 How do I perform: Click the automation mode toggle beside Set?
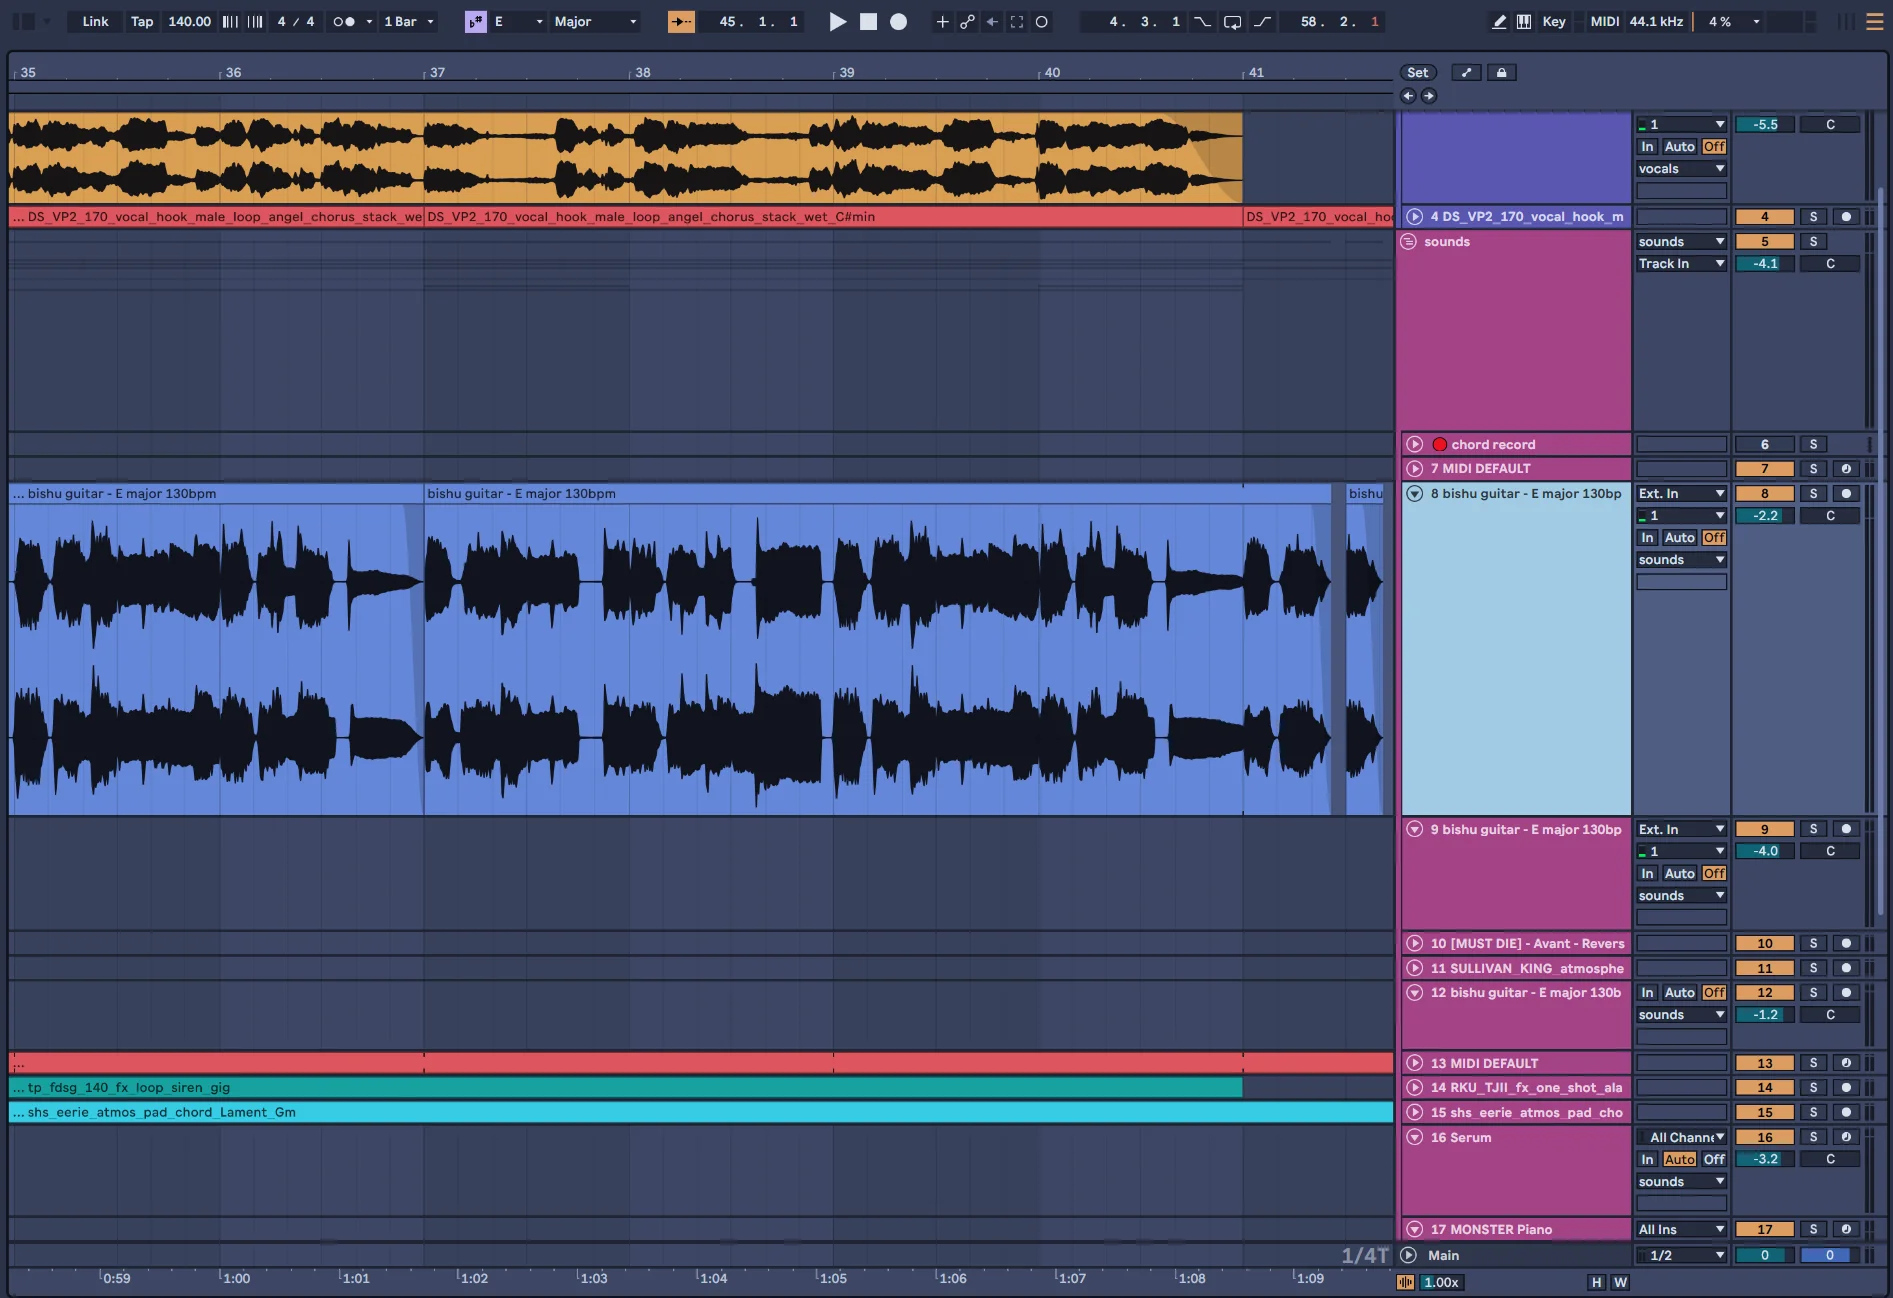click(1466, 72)
